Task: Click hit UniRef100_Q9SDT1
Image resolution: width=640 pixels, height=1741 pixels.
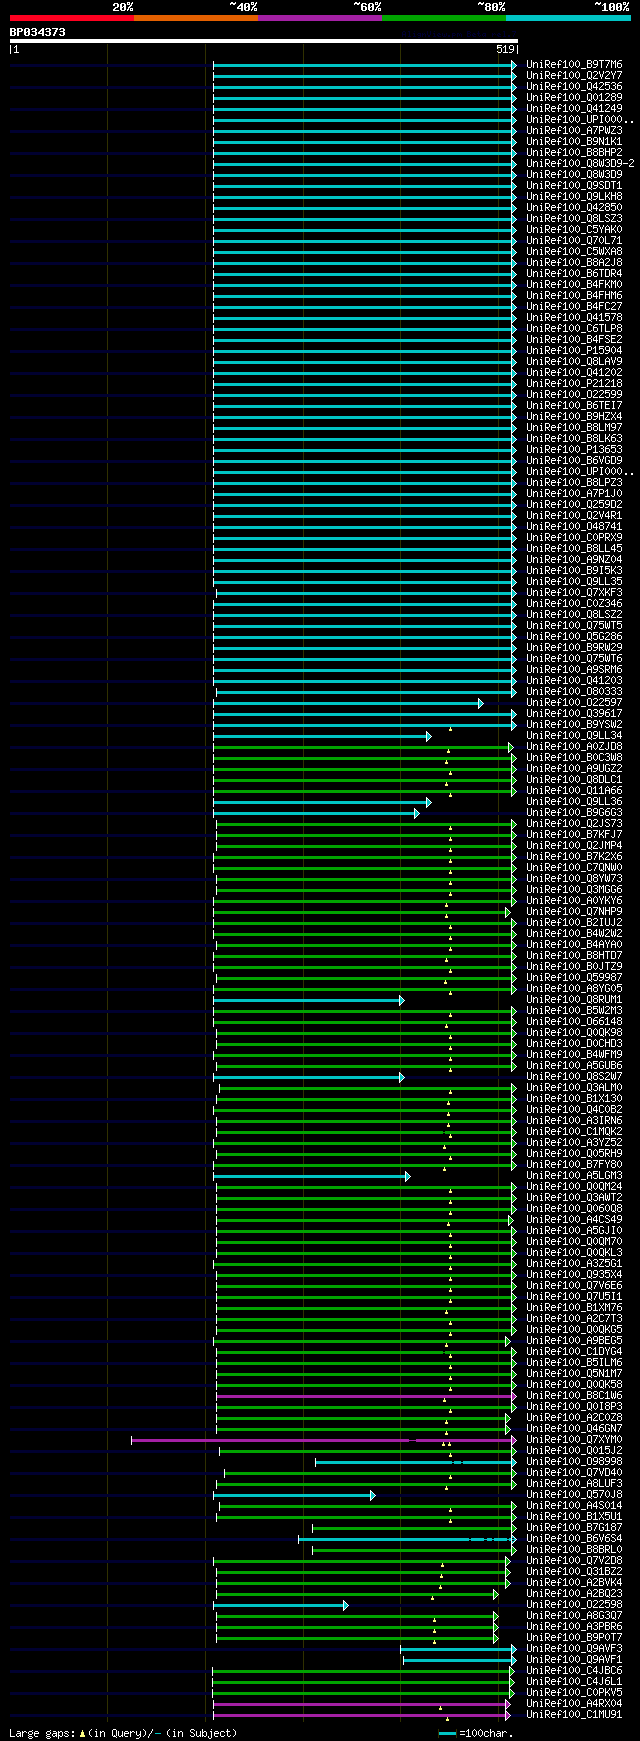Action: click(574, 186)
